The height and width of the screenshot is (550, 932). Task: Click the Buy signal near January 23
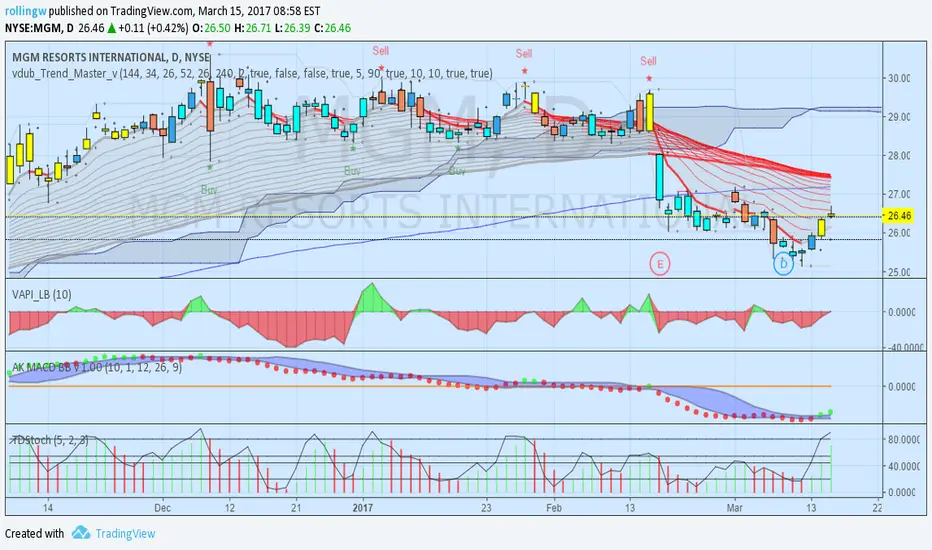point(456,171)
